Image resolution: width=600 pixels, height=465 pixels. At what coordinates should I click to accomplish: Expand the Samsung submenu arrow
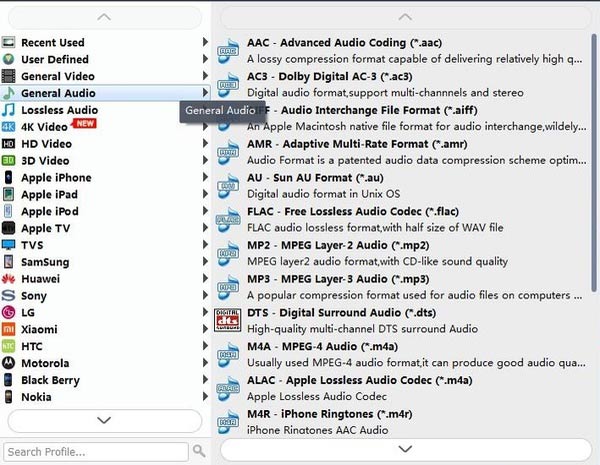(206, 262)
